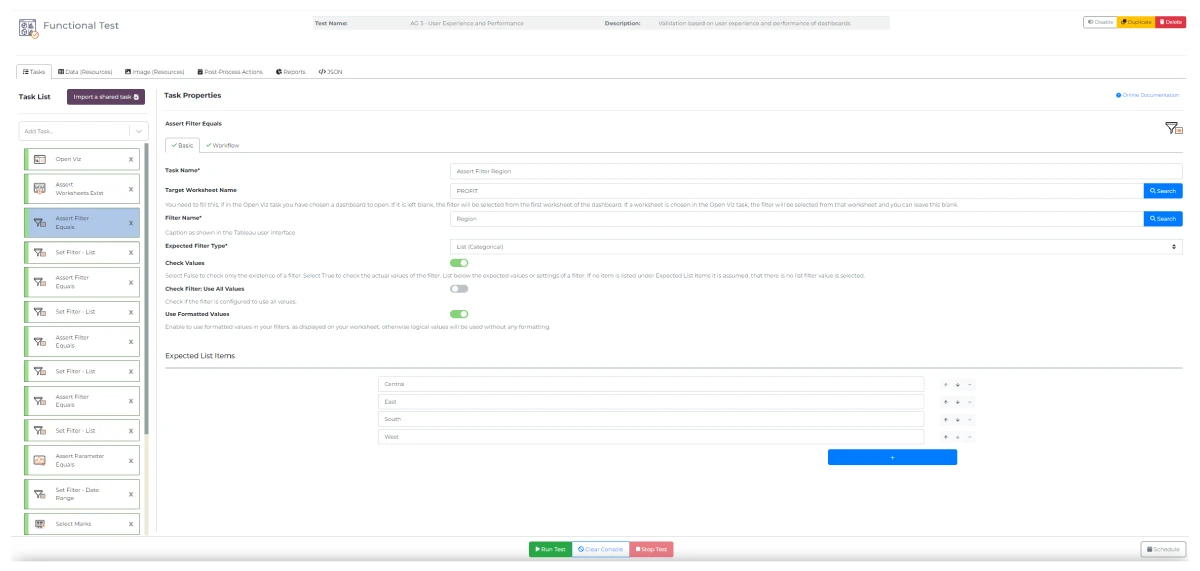The height and width of the screenshot is (571, 1200).
Task: Remove the Select Marks task
Action: point(131,524)
